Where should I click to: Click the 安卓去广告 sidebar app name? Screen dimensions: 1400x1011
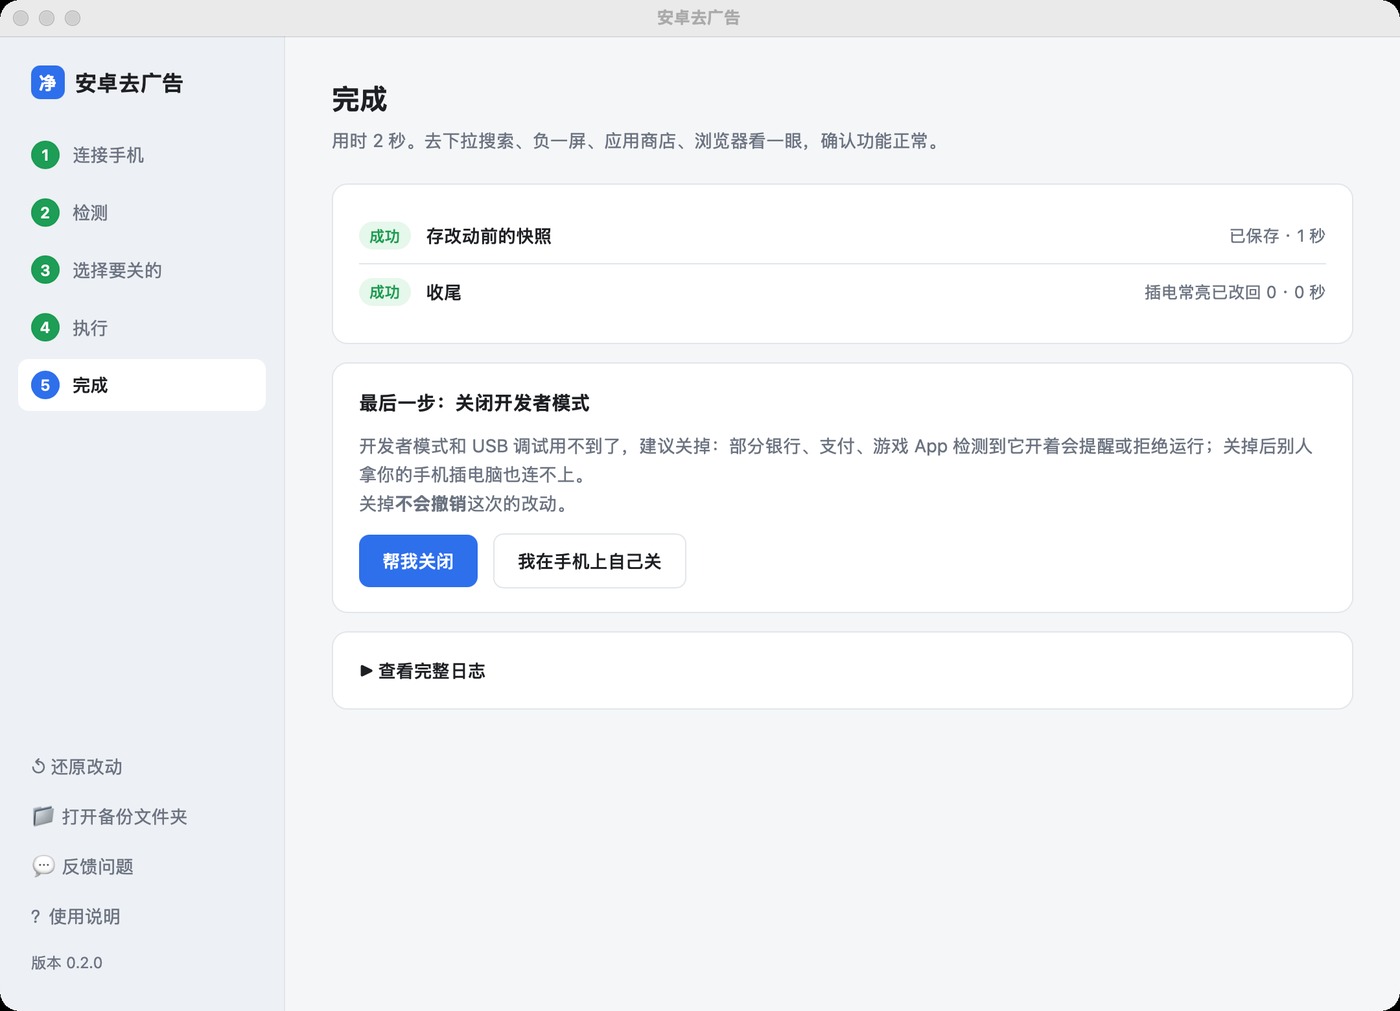pyautogui.click(x=129, y=83)
